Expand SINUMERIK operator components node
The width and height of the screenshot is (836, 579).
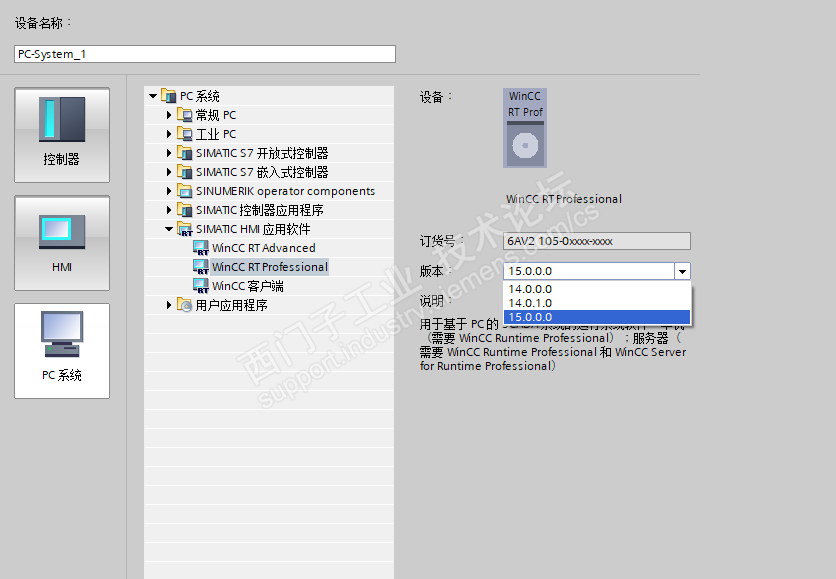point(169,191)
